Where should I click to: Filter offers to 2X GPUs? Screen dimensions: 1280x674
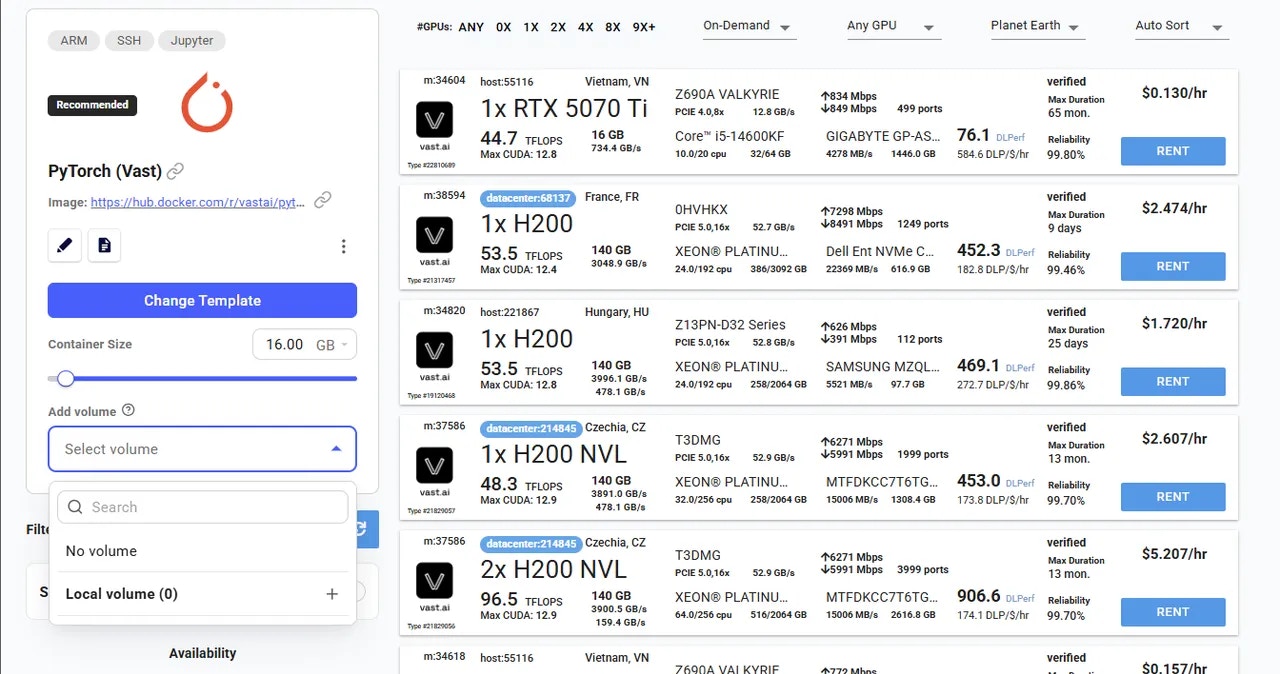coord(558,27)
